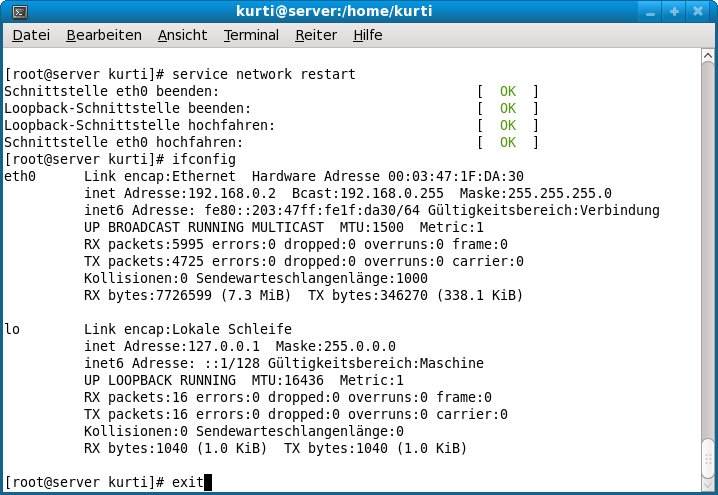The width and height of the screenshot is (718, 495).
Task: Minimize the terminal window
Action: point(653,12)
